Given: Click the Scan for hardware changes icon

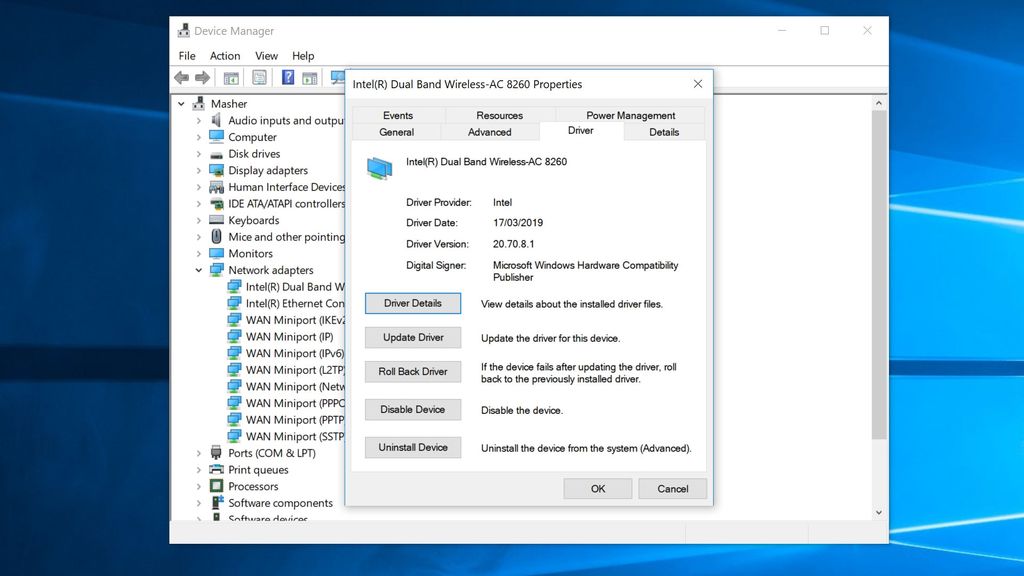Looking at the screenshot, I should pyautogui.click(x=337, y=77).
